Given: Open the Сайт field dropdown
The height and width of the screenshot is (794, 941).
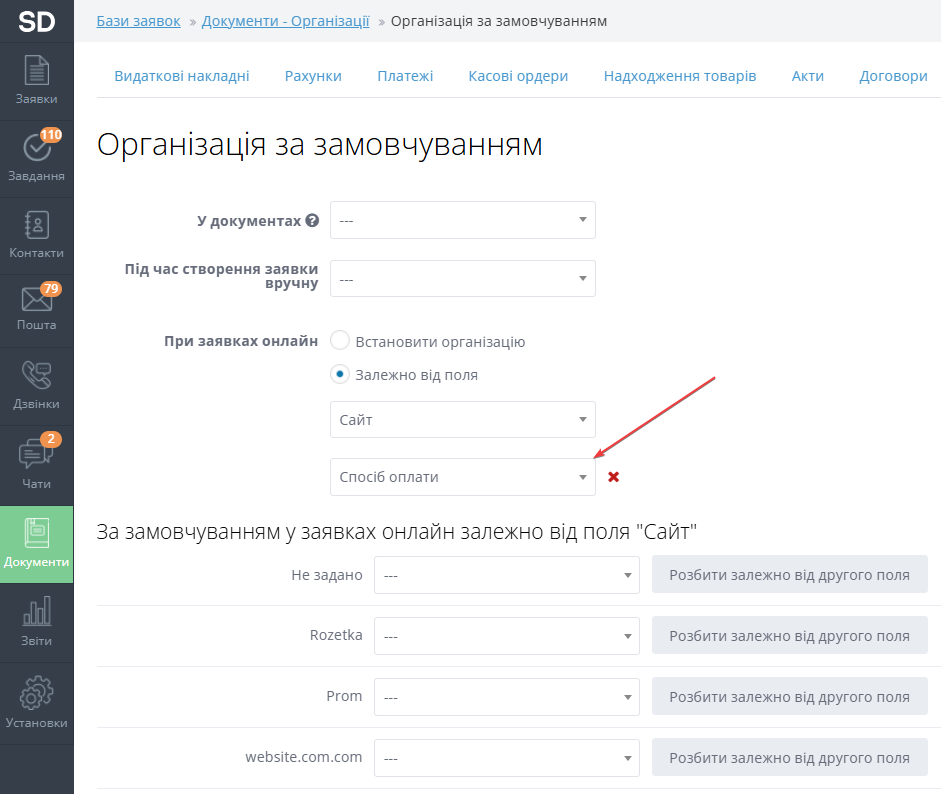Looking at the screenshot, I should pos(462,420).
